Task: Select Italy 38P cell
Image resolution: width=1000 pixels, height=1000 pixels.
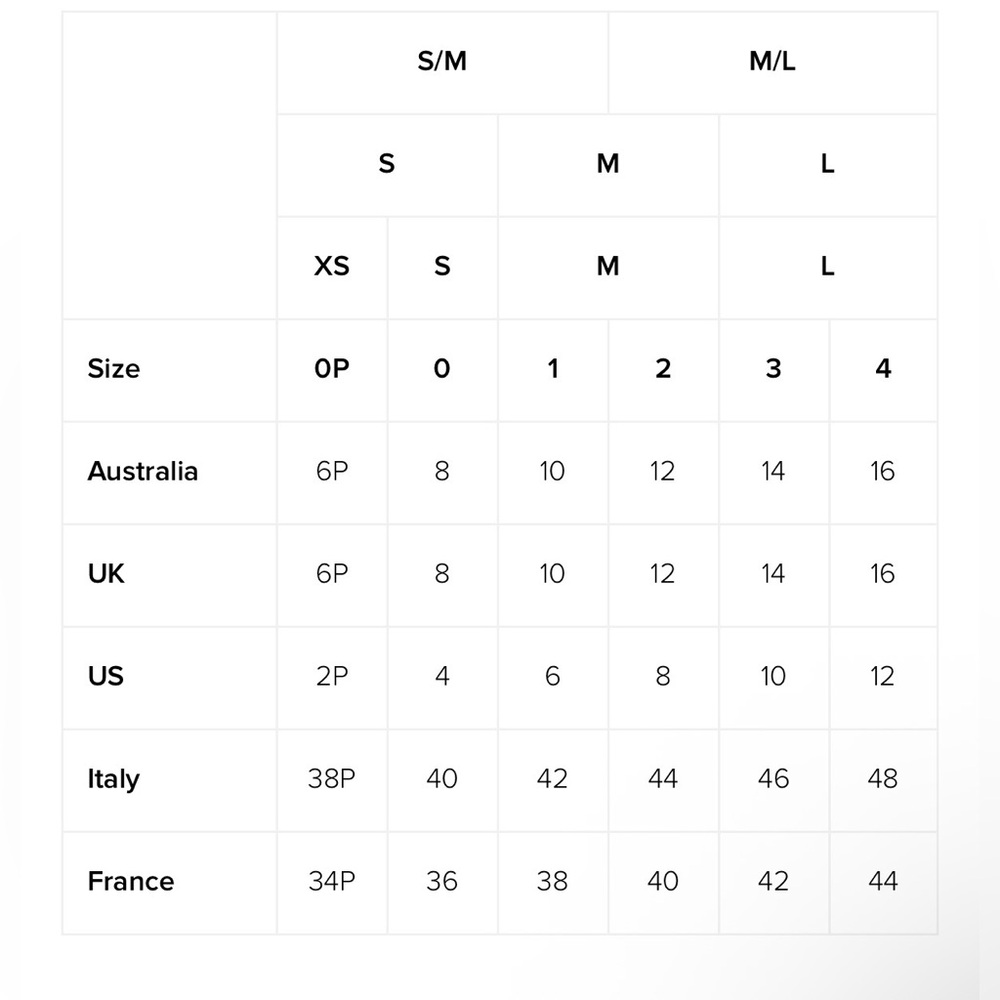Action: point(332,780)
